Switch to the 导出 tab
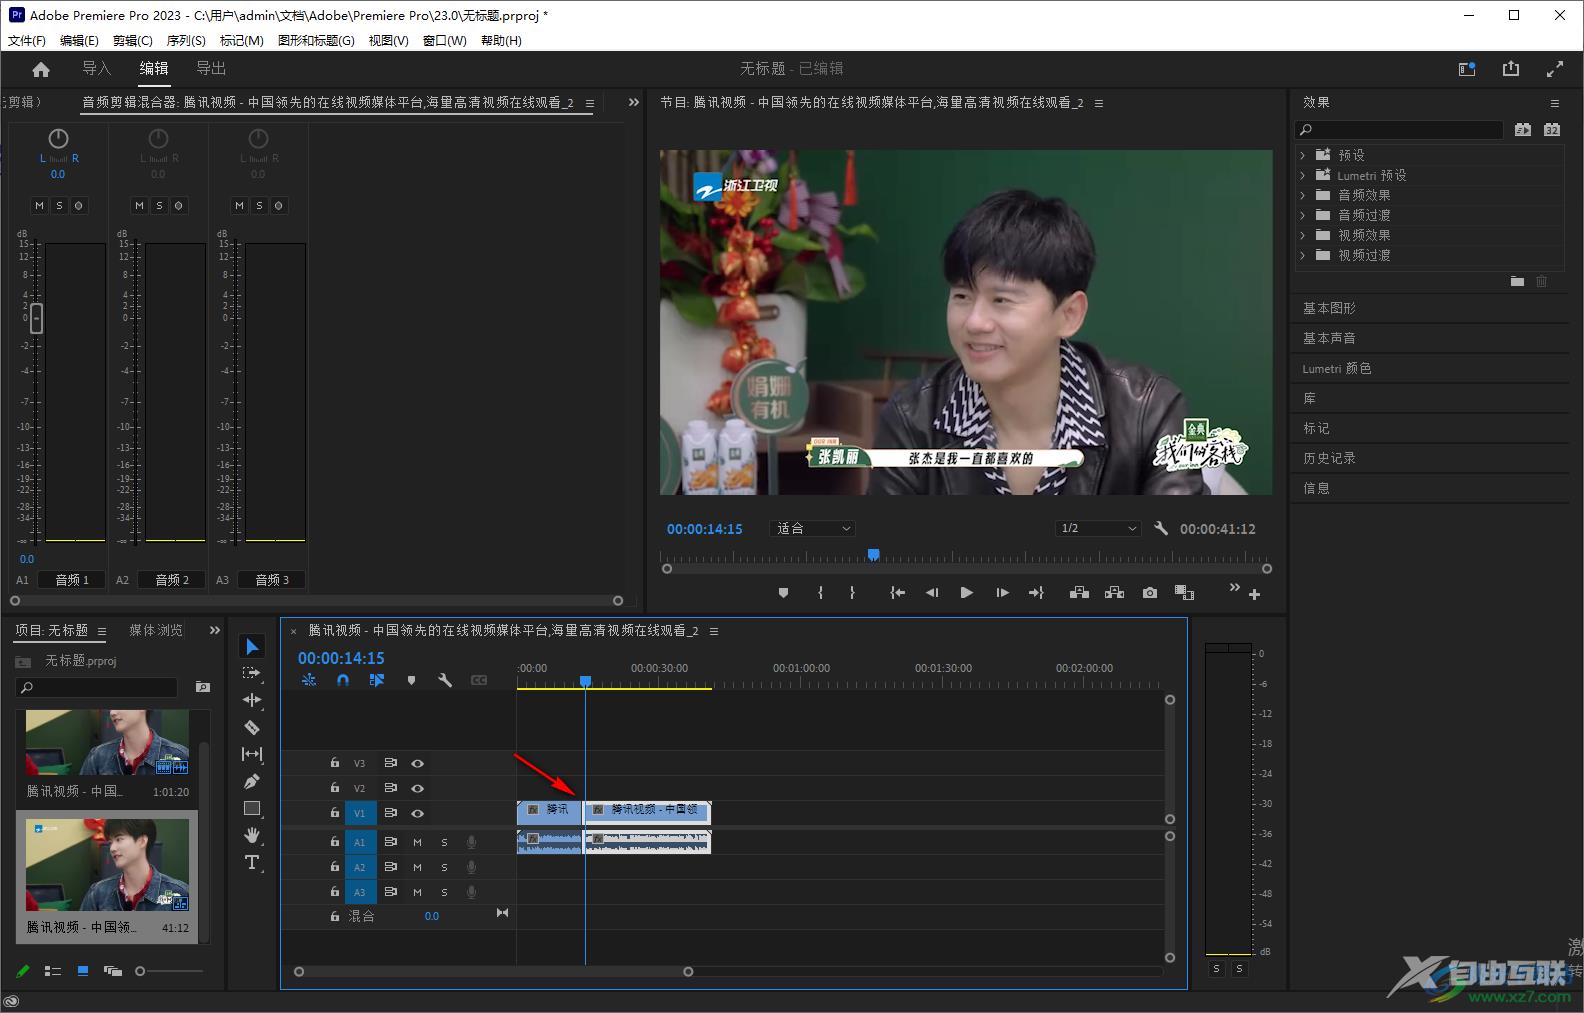The width and height of the screenshot is (1584, 1013). click(x=211, y=68)
